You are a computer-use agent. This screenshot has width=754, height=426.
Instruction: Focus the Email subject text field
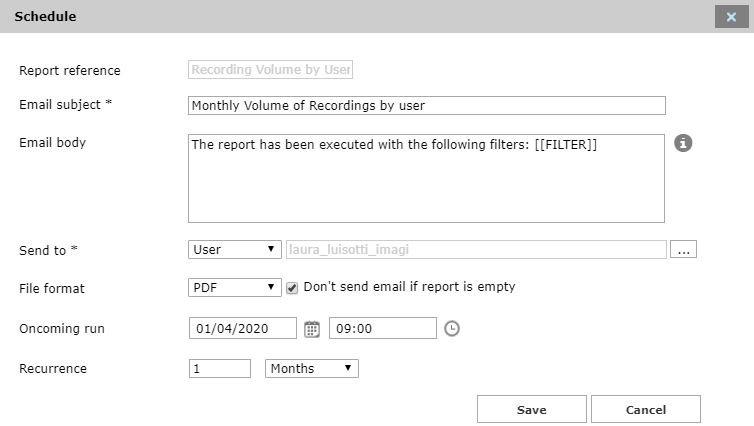pos(426,106)
